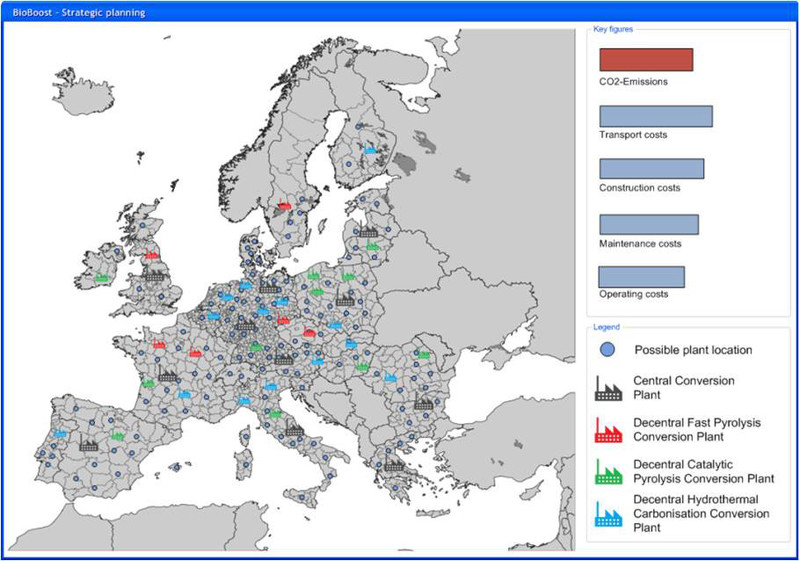Click 'Decentral Fast Pyrolysis Conversion Plant' text

697,430
